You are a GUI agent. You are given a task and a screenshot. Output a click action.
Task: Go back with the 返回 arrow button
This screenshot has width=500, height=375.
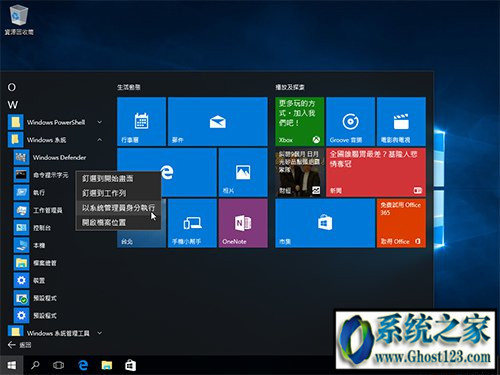[x=19, y=345]
